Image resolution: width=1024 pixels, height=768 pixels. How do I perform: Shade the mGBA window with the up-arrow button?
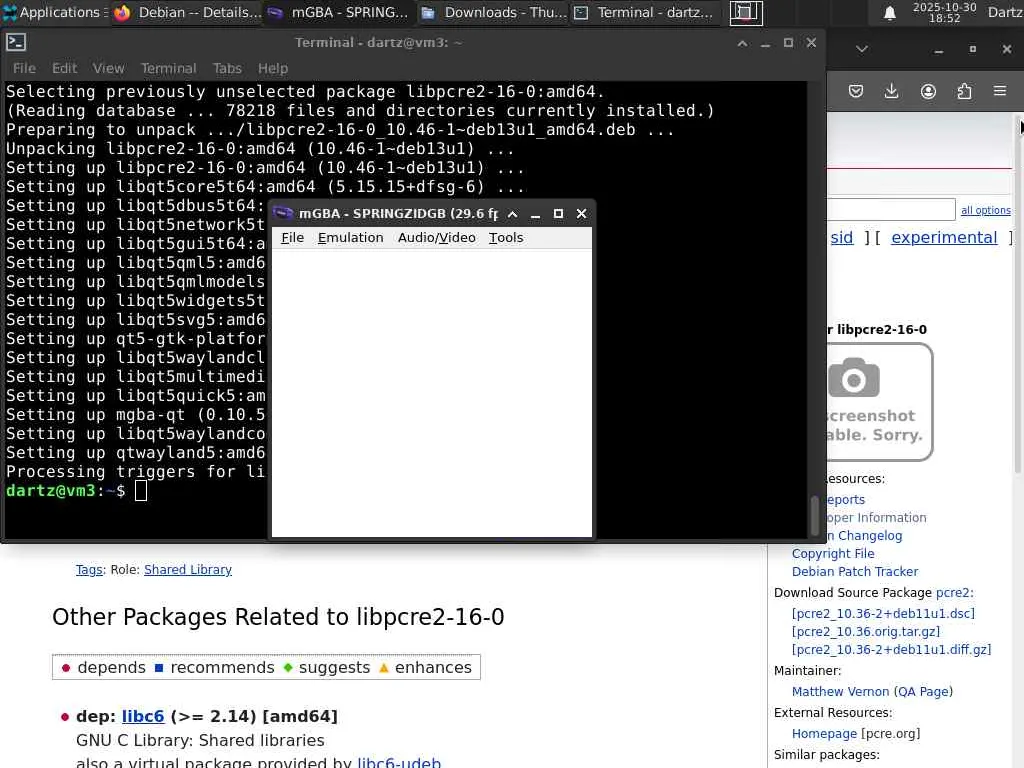coord(513,214)
